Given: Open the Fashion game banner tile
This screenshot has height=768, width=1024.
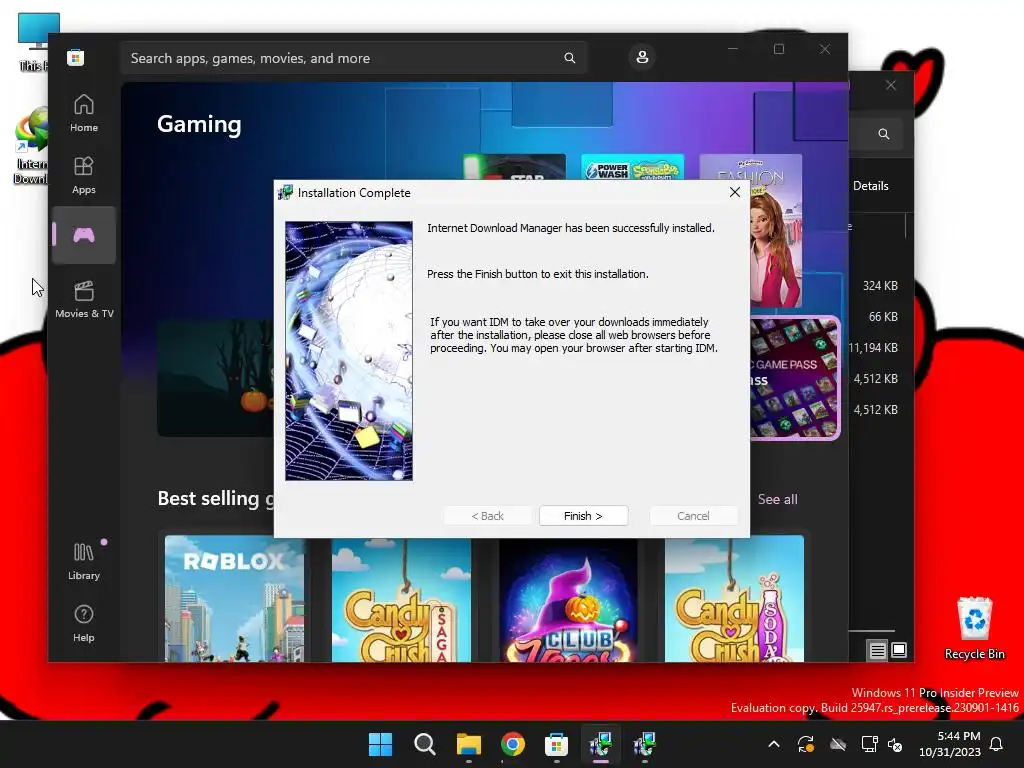Looking at the screenshot, I should click(776, 231).
